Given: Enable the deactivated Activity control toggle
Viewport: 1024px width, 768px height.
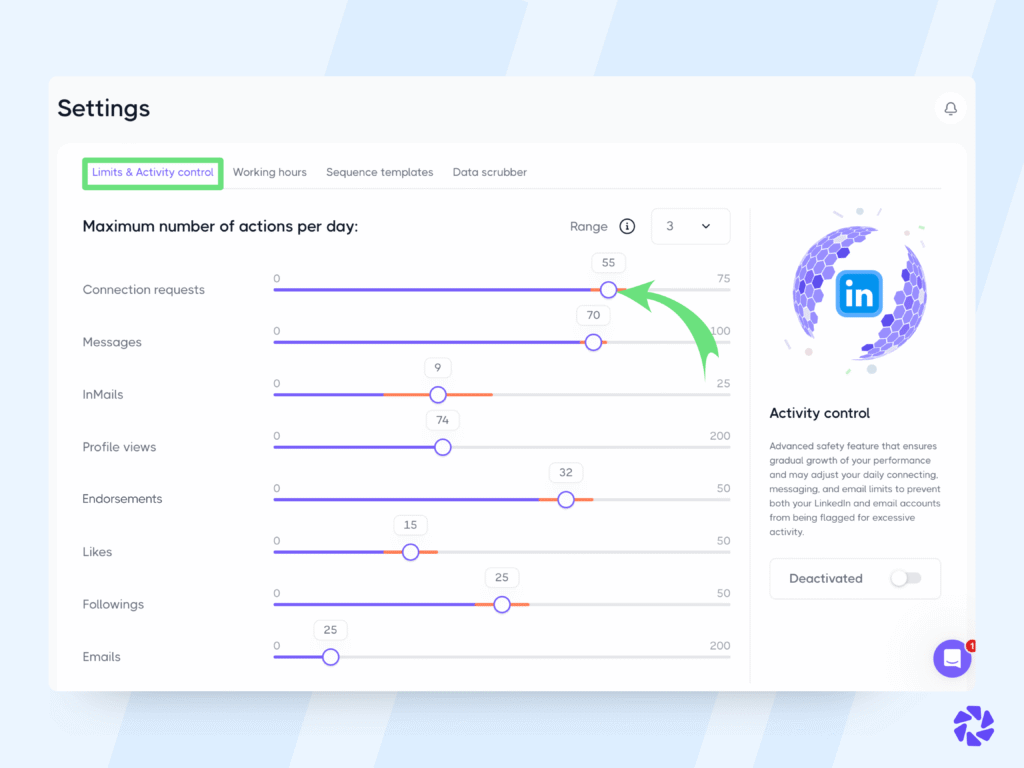Looking at the screenshot, I should click(908, 578).
